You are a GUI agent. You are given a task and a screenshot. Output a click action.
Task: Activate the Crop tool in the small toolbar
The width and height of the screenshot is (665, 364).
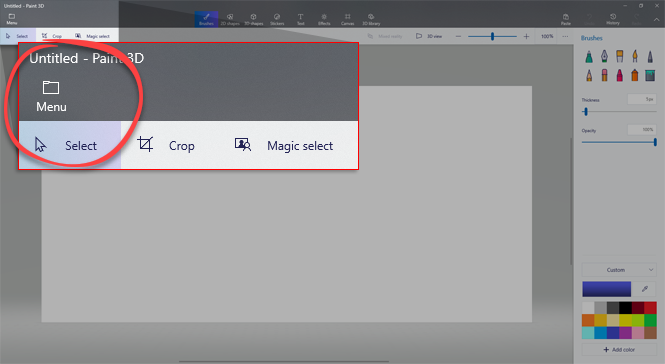(x=52, y=36)
